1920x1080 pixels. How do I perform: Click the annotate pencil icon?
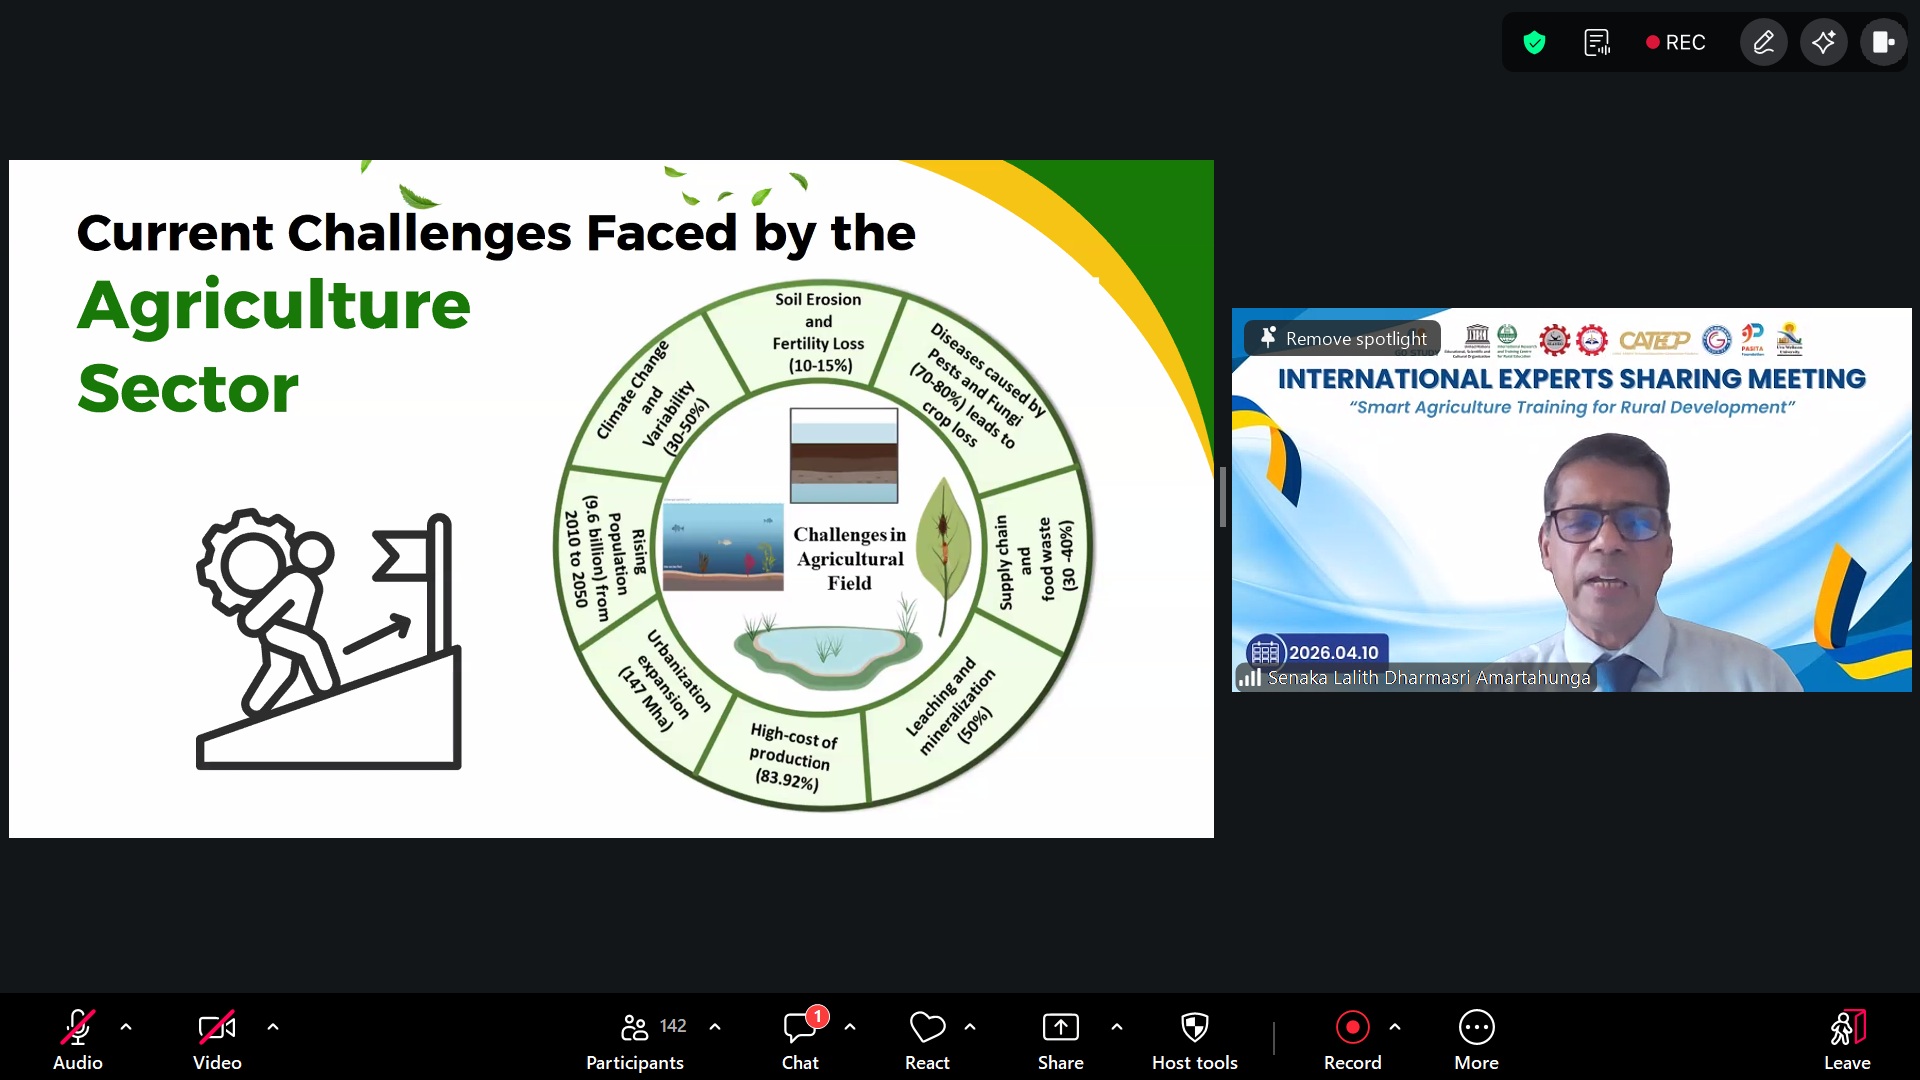1763,43
